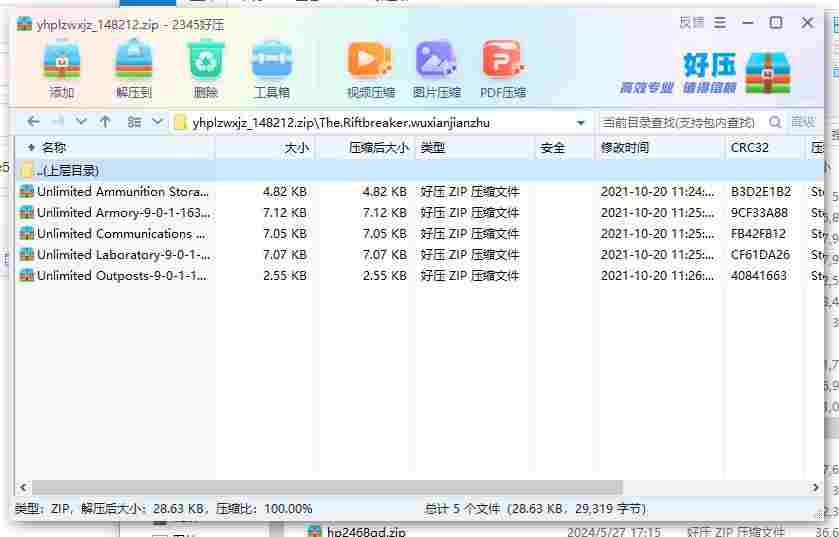The height and width of the screenshot is (537, 839).
Task: Expand navigation history dropdown chevron
Action: 81,122
